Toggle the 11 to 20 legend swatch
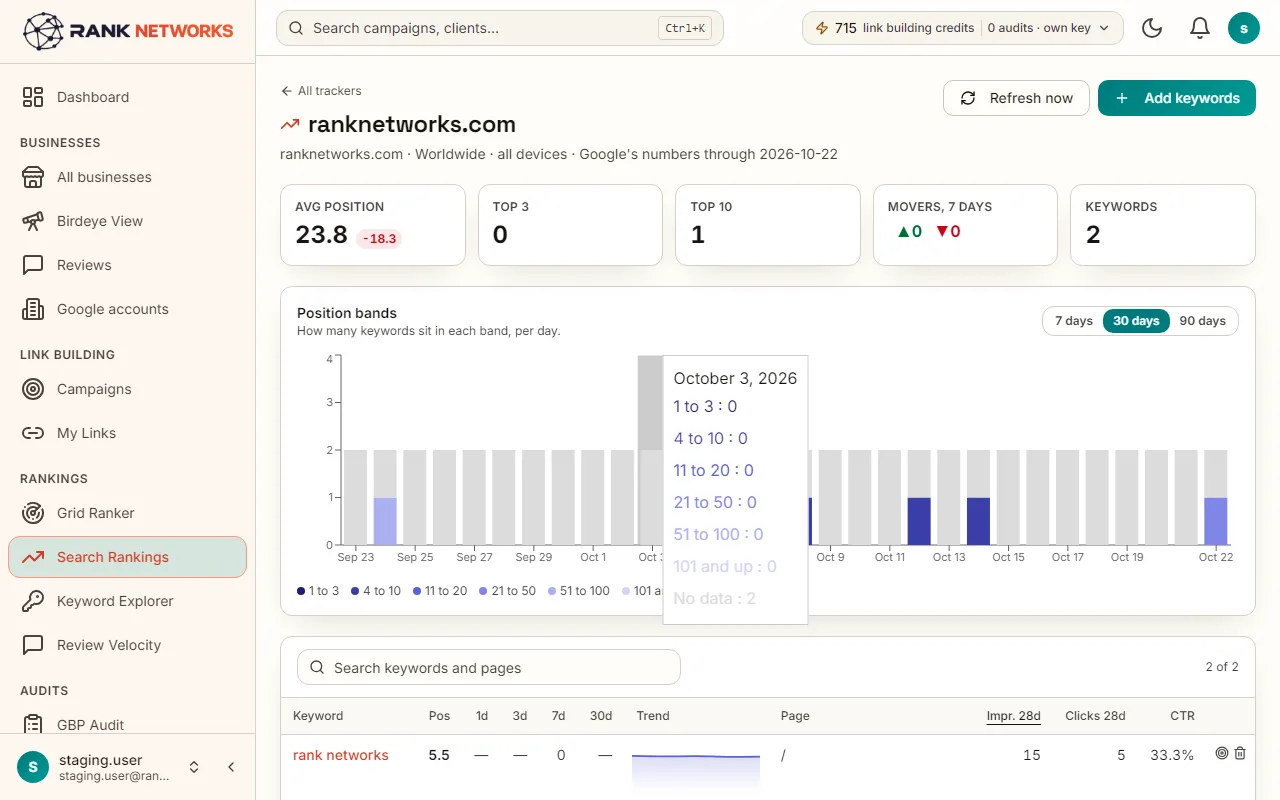1280x800 pixels. tap(417, 591)
